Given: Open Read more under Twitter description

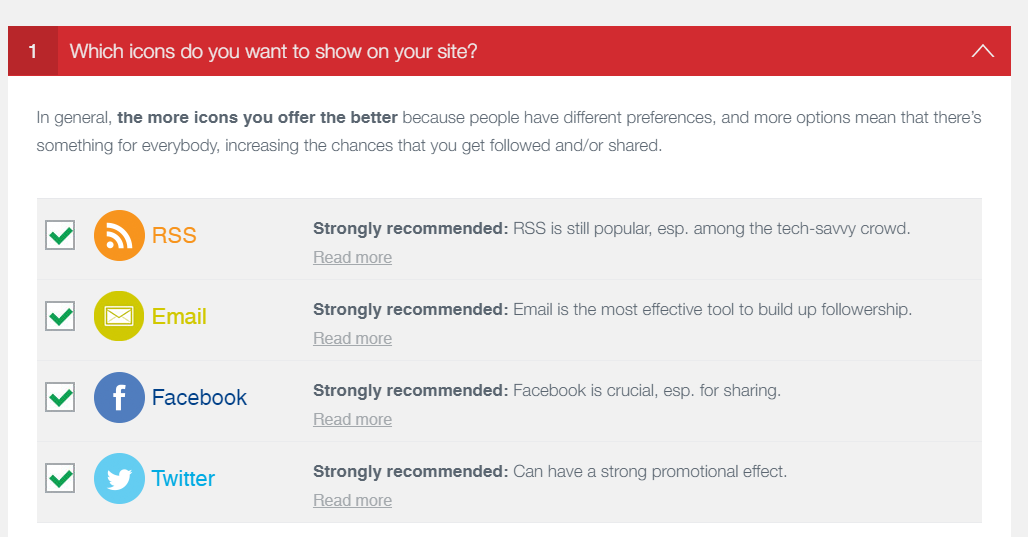Looking at the screenshot, I should (352, 501).
